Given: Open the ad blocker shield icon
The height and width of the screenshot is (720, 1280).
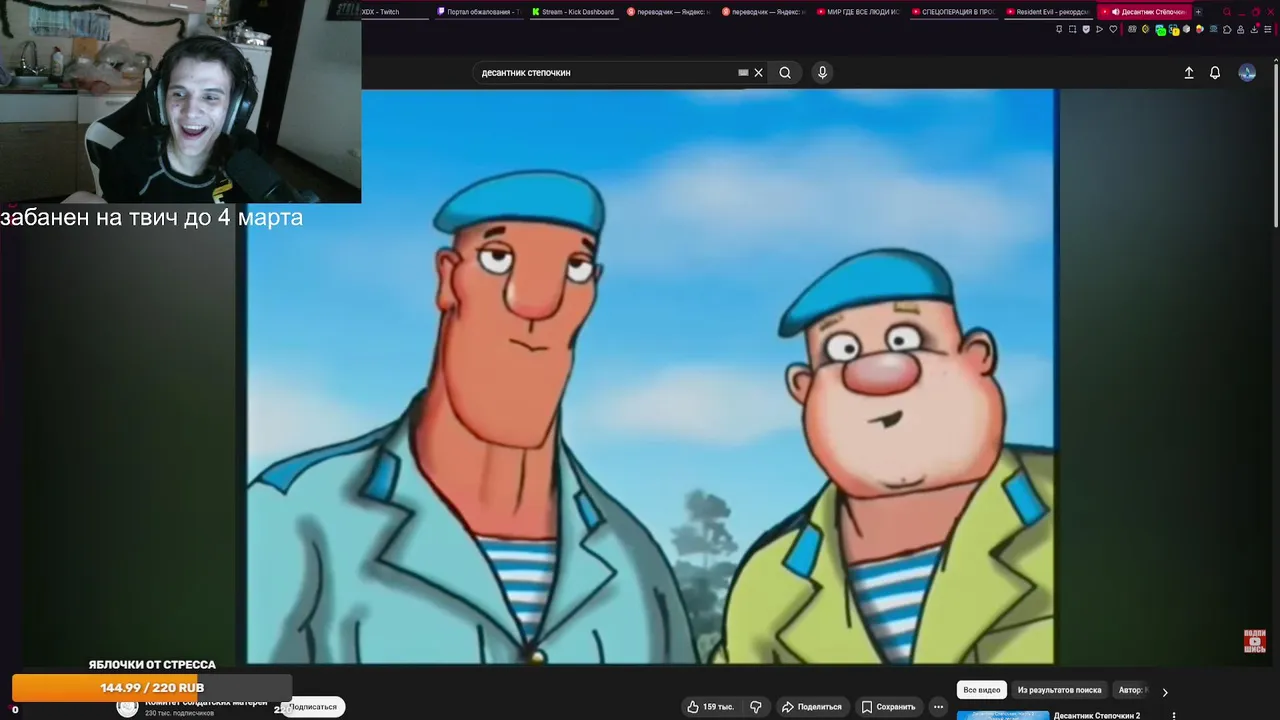Looking at the screenshot, I should 1086,29.
